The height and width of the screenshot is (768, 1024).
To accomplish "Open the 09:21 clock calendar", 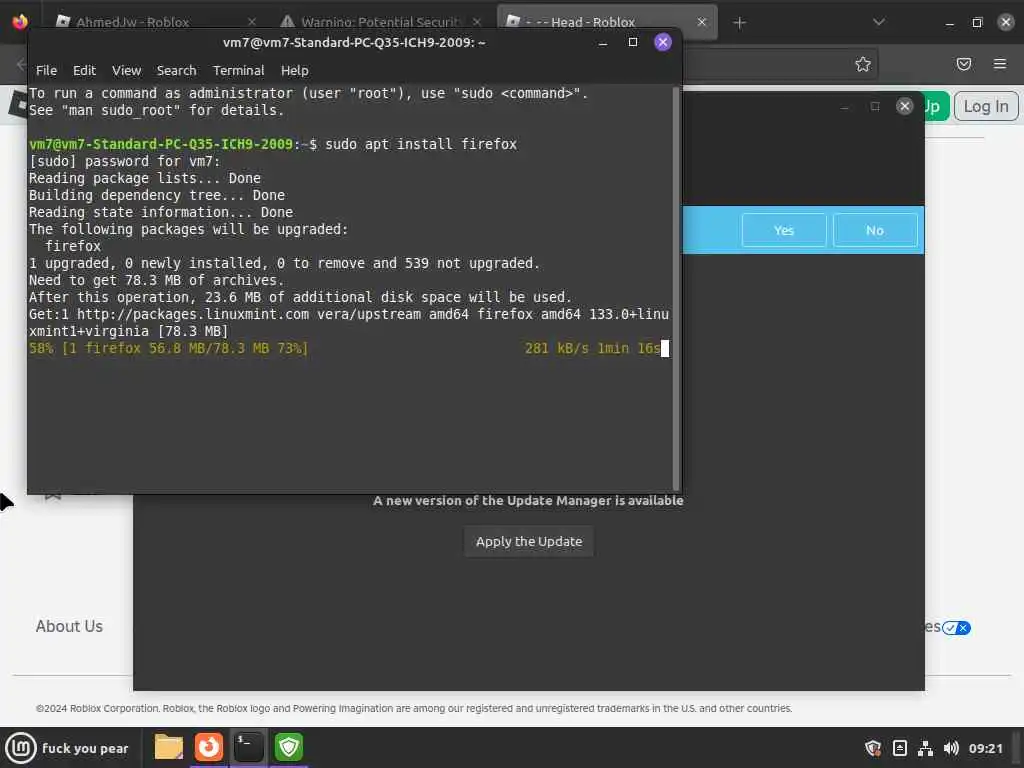I will click(985, 748).
